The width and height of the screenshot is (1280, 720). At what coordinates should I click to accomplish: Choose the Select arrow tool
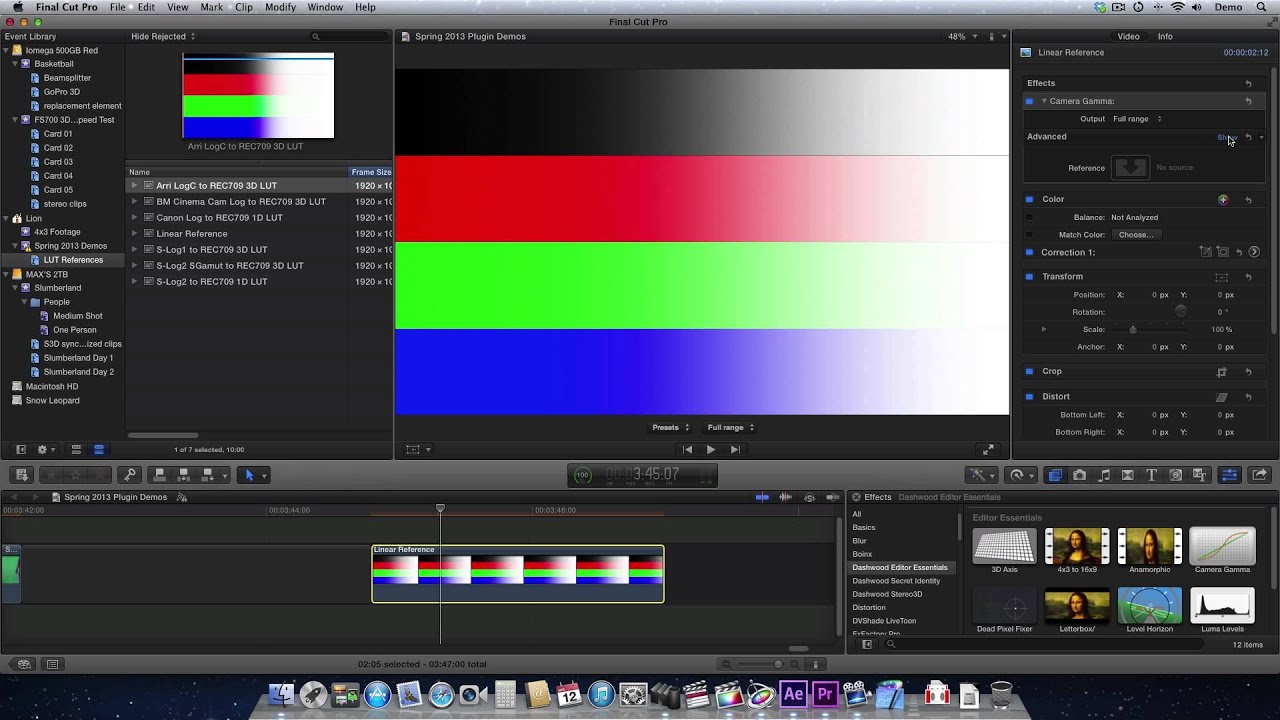tap(250, 475)
